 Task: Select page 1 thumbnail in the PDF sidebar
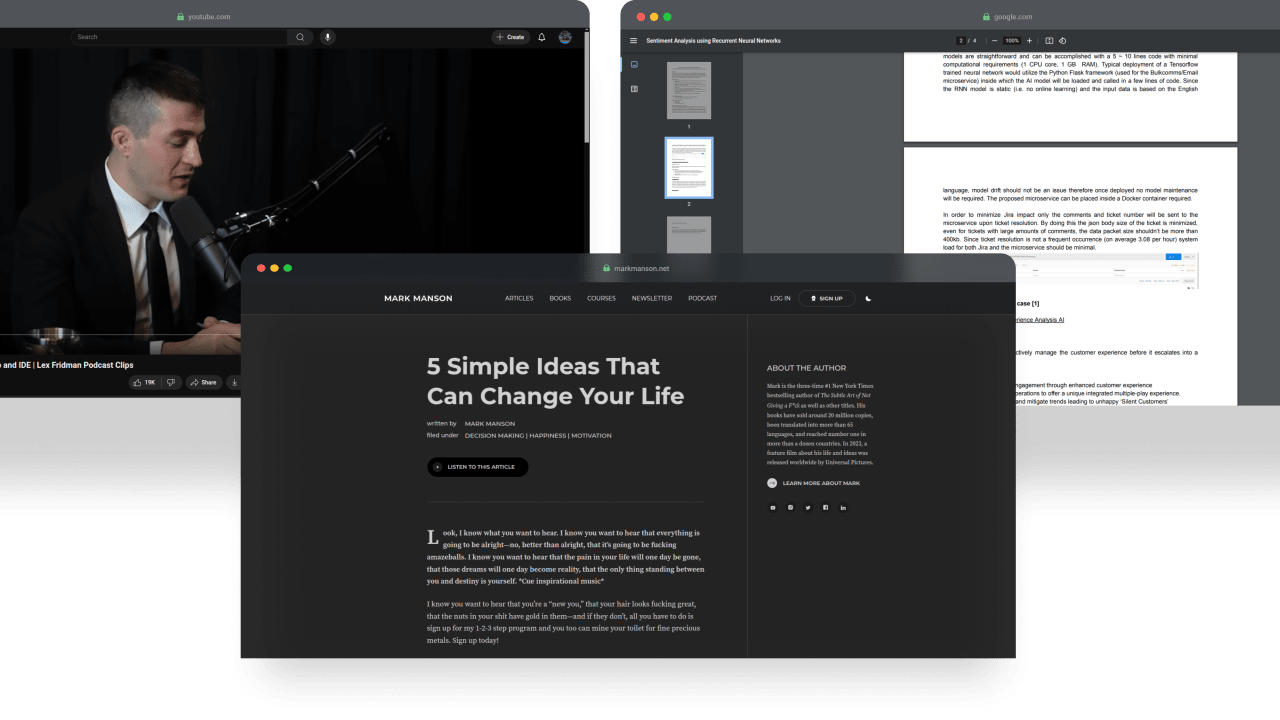point(689,91)
